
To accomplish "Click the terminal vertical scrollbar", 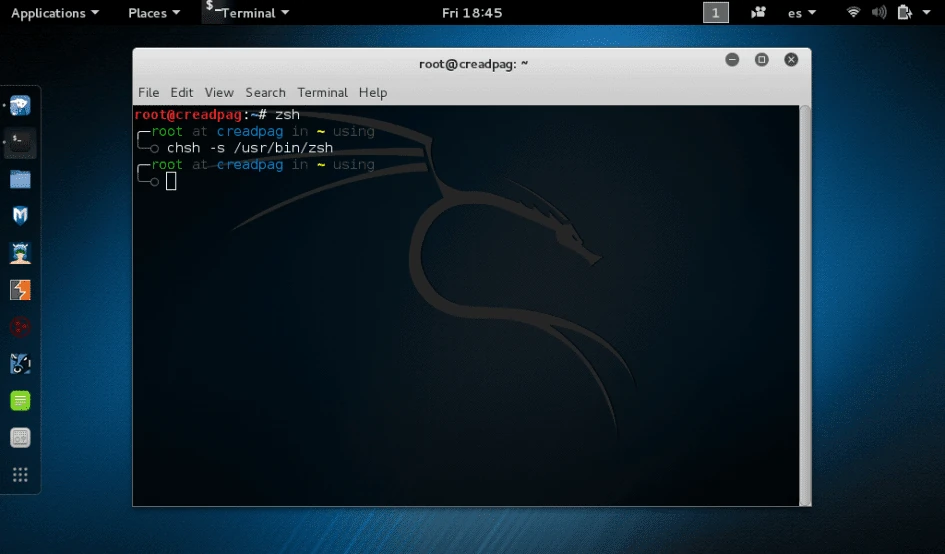I will click(x=805, y=306).
